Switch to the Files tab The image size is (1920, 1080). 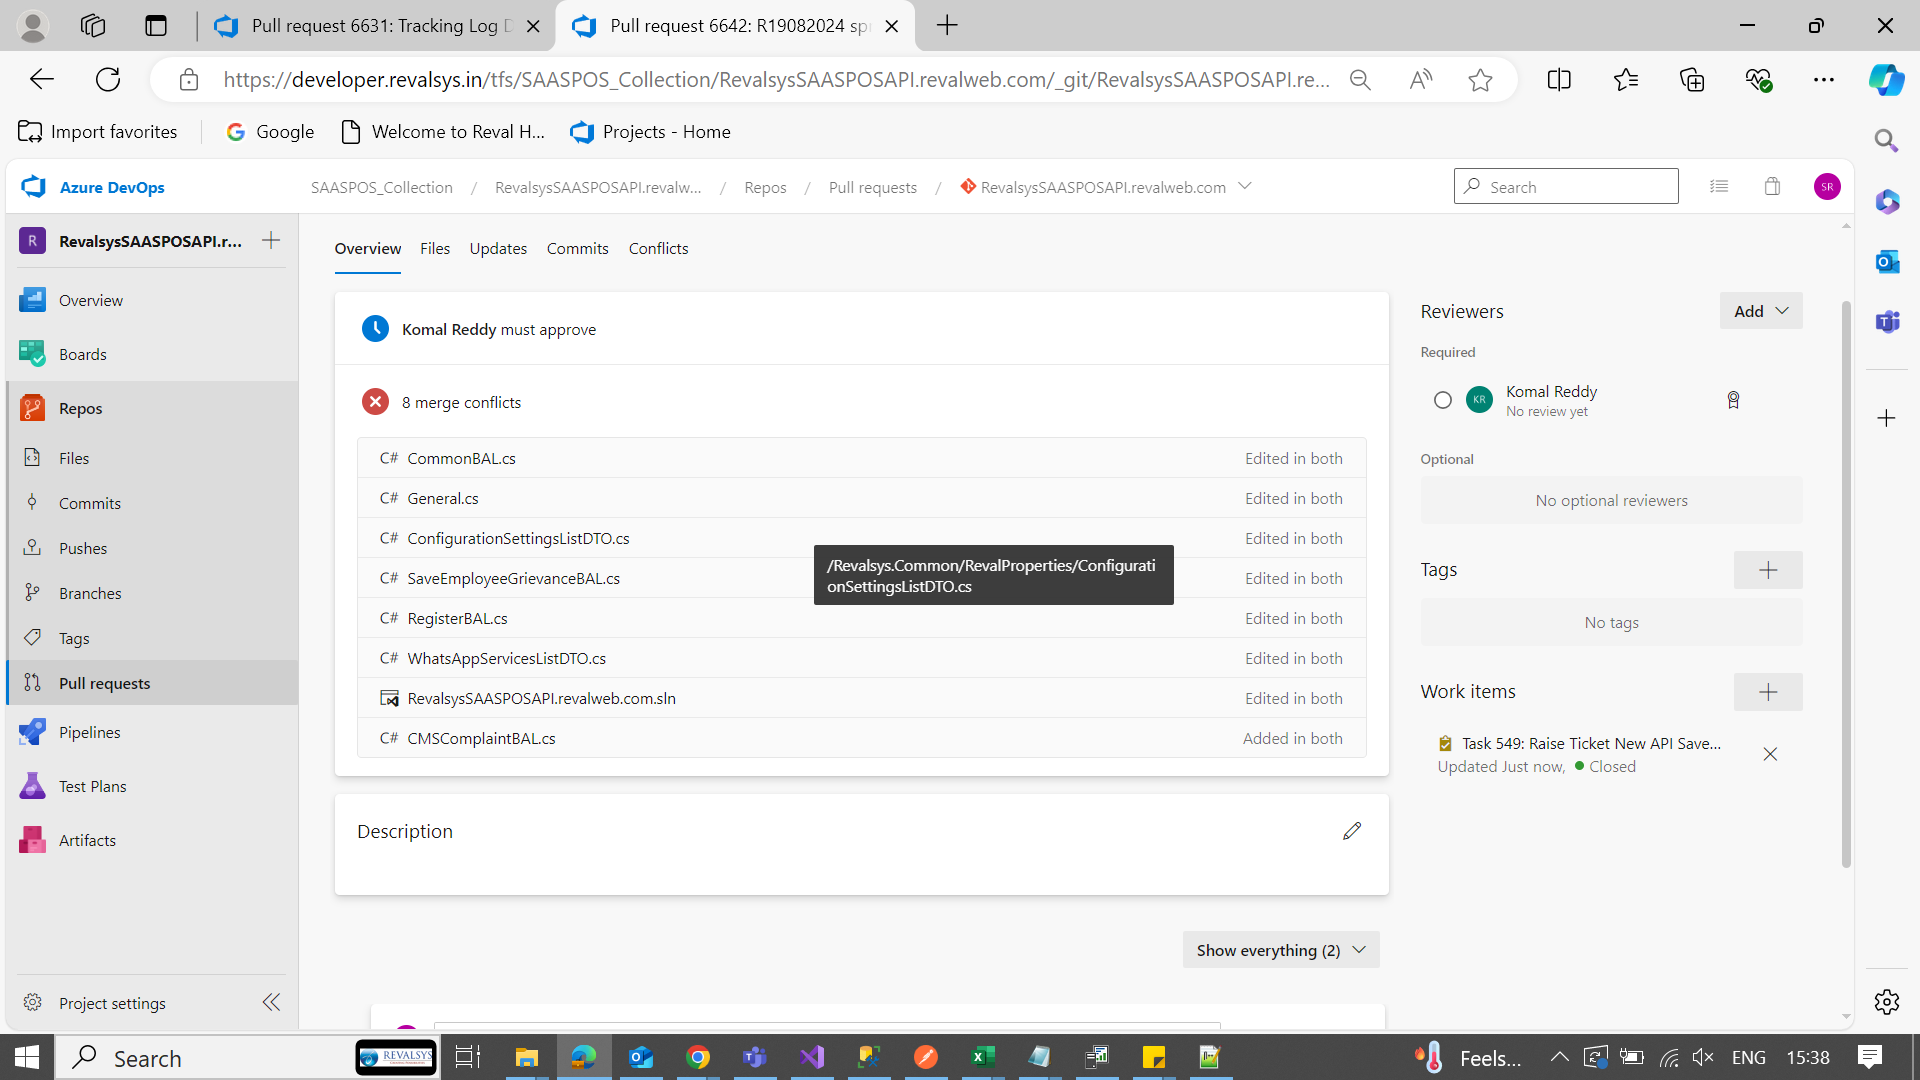pyautogui.click(x=434, y=248)
